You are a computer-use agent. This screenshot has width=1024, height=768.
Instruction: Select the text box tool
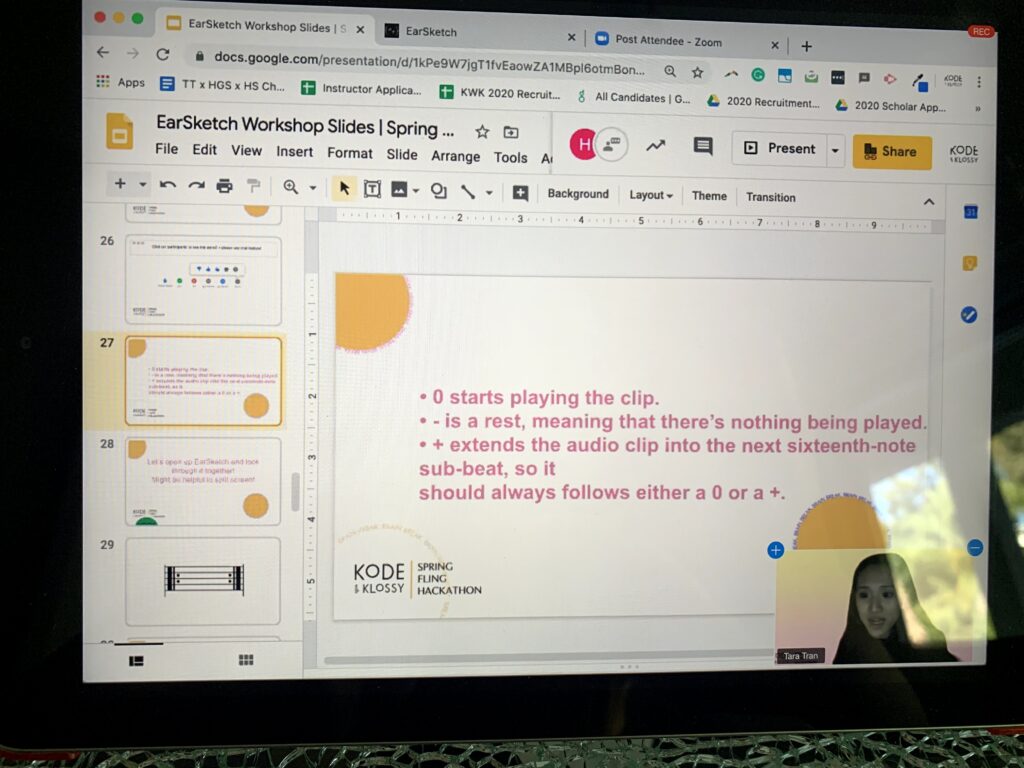pyautogui.click(x=372, y=189)
